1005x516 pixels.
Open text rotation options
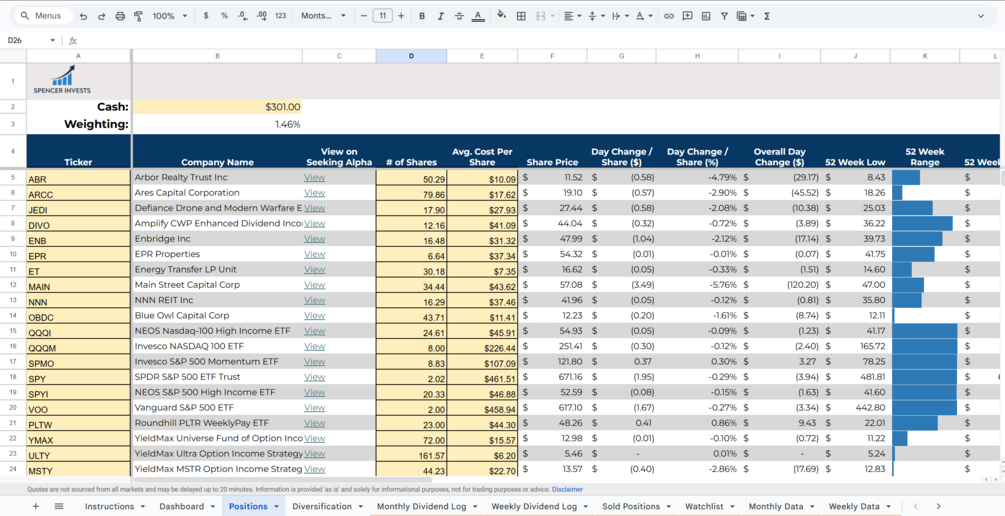click(644, 16)
